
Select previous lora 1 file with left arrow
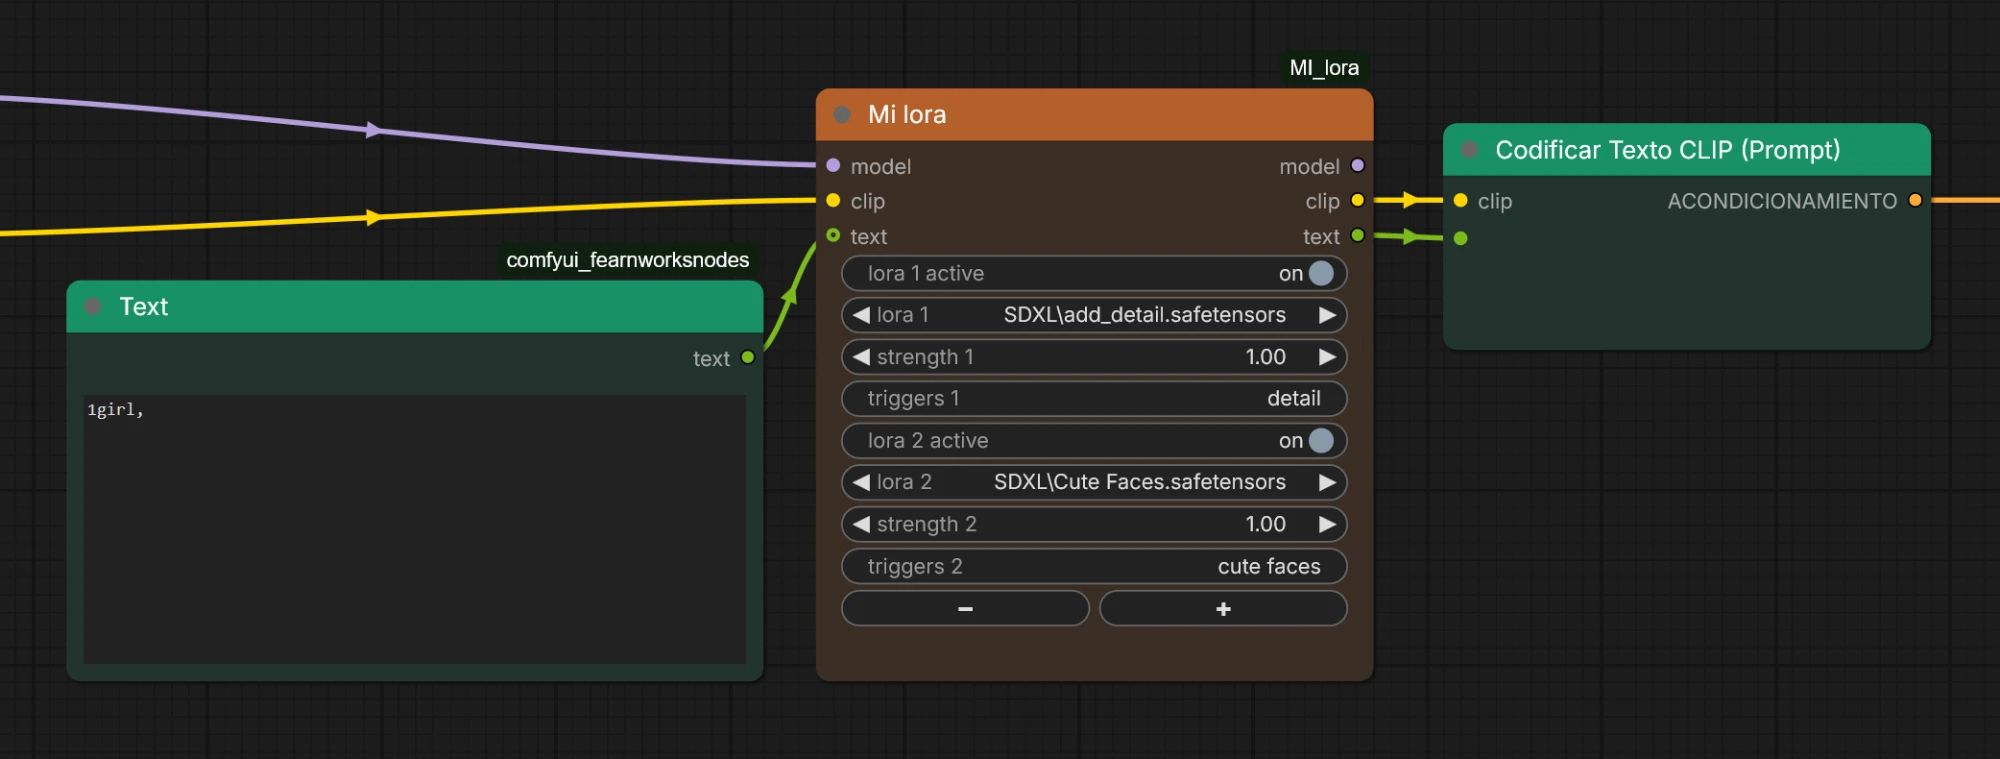[860, 315]
